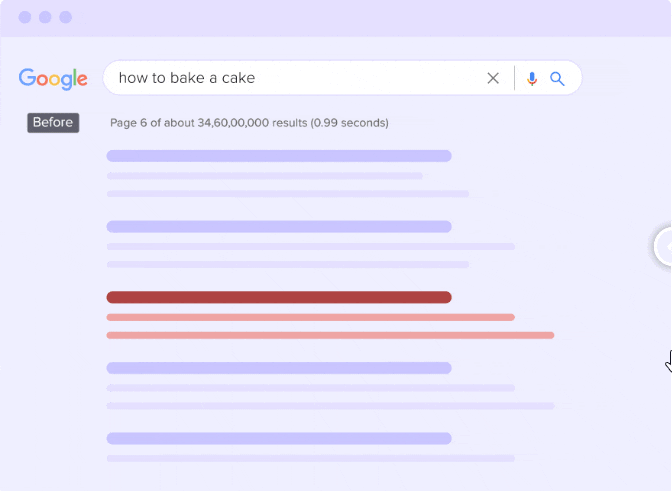The height and width of the screenshot is (491, 672).
Task: Click the longest light red snippet line
Action: (330, 335)
